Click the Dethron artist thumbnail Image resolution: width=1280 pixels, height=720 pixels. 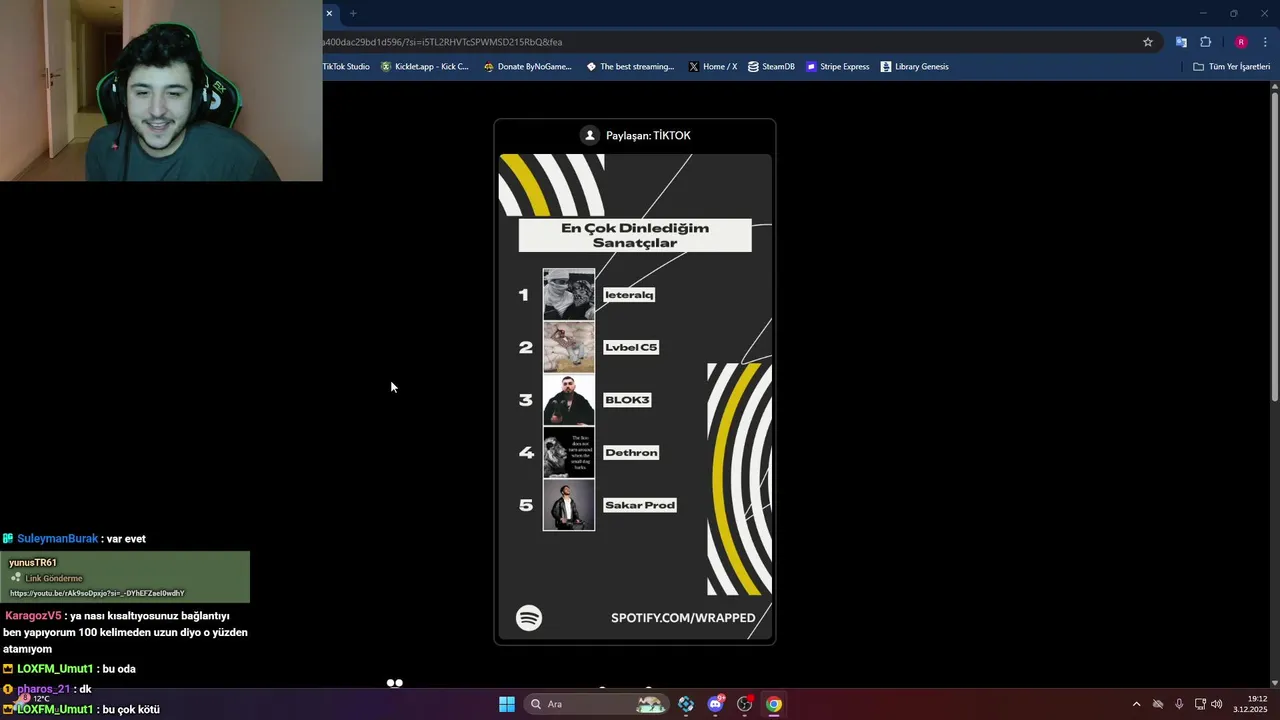[x=569, y=452]
